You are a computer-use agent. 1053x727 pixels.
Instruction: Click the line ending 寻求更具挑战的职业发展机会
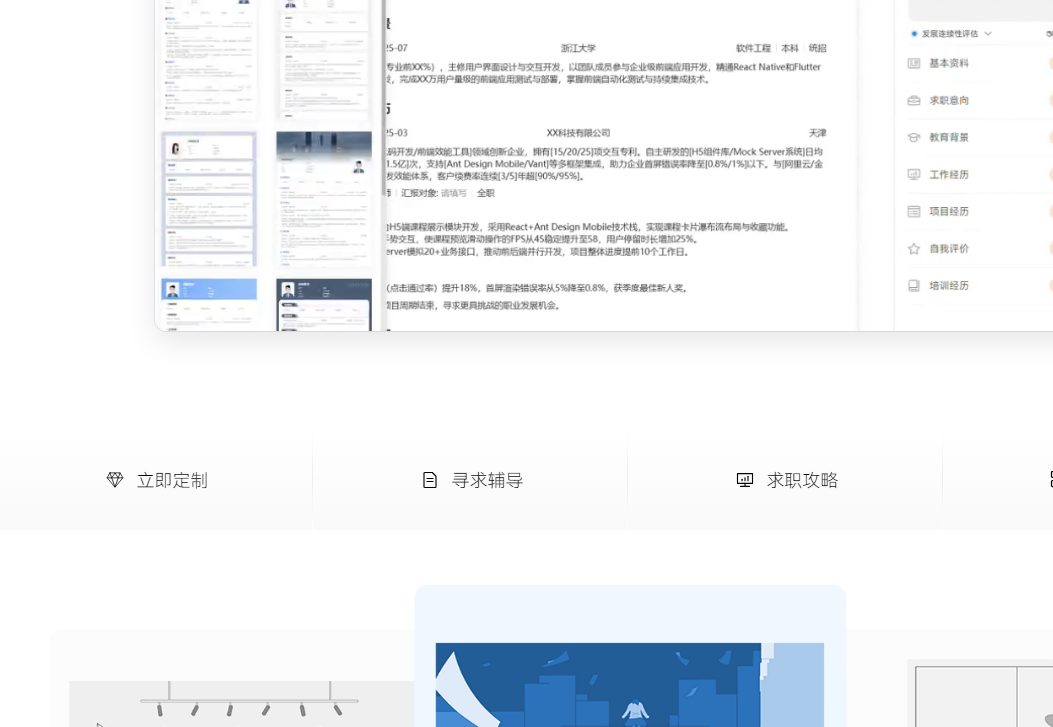pos(473,305)
